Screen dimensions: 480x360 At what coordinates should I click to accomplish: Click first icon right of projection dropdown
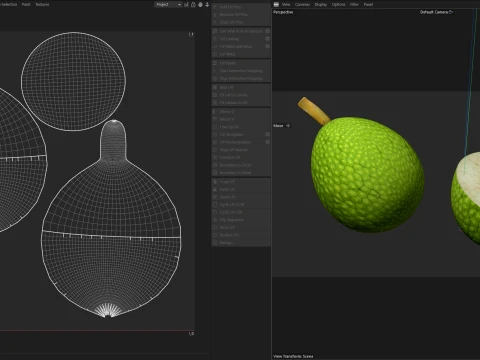click(186, 5)
